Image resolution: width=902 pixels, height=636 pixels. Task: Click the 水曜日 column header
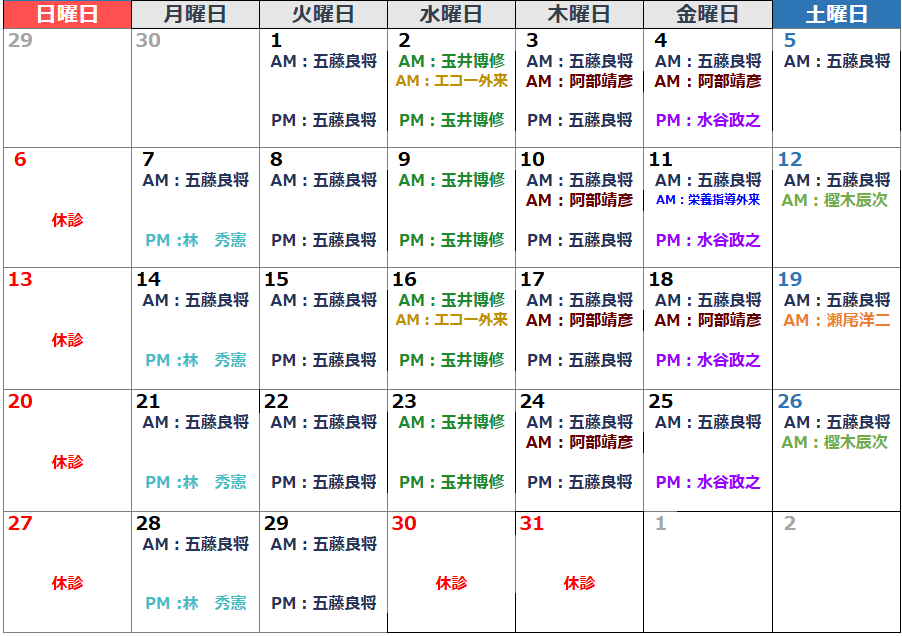(x=452, y=14)
